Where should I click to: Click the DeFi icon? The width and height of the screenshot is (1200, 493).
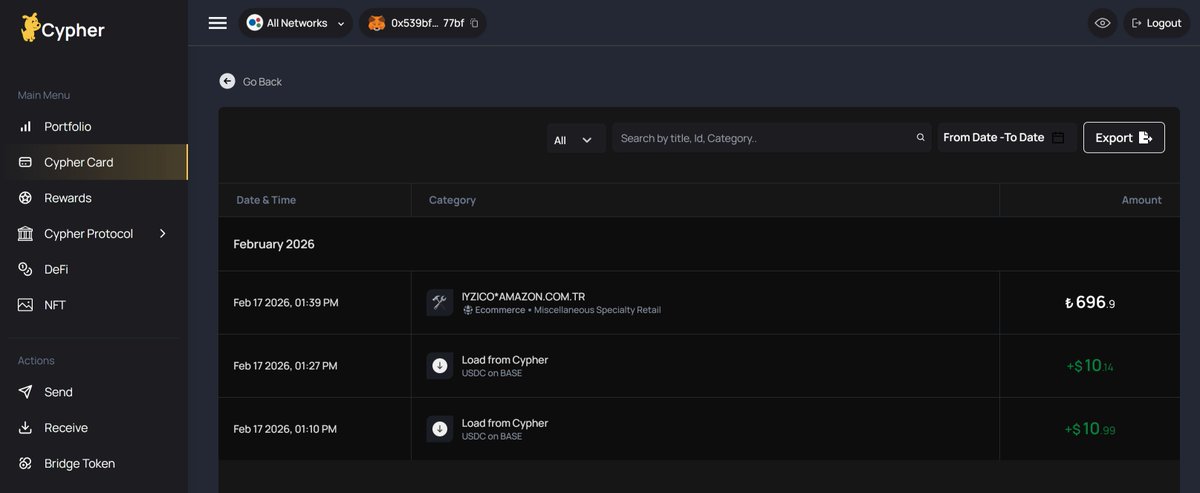pyautogui.click(x=25, y=269)
